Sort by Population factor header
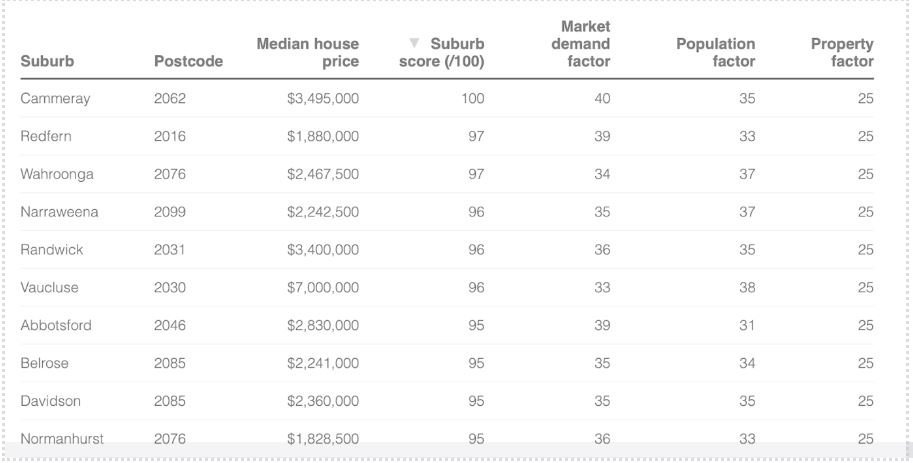Viewport: 913px width, 463px height. (715, 53)
